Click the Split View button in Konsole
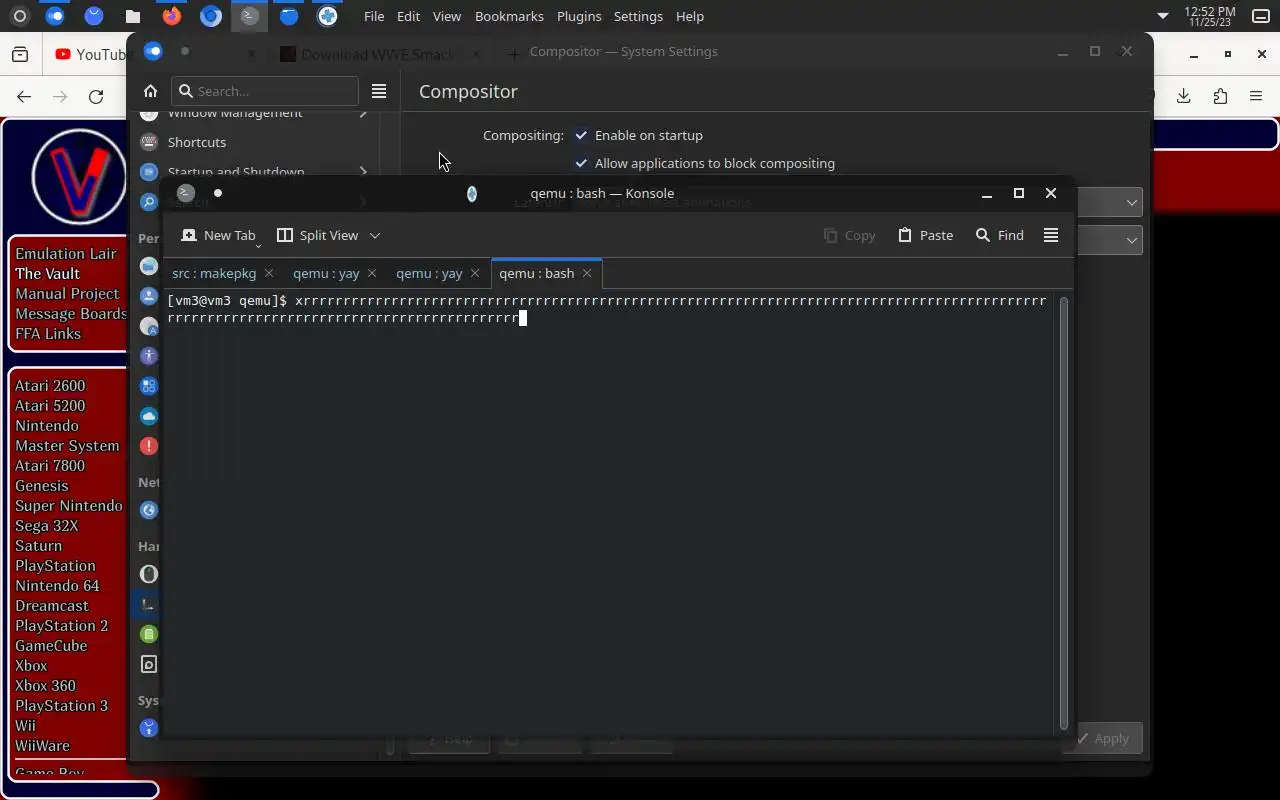Image resolution: width=1280 pixels, height=800 pixels. (317, 235)
